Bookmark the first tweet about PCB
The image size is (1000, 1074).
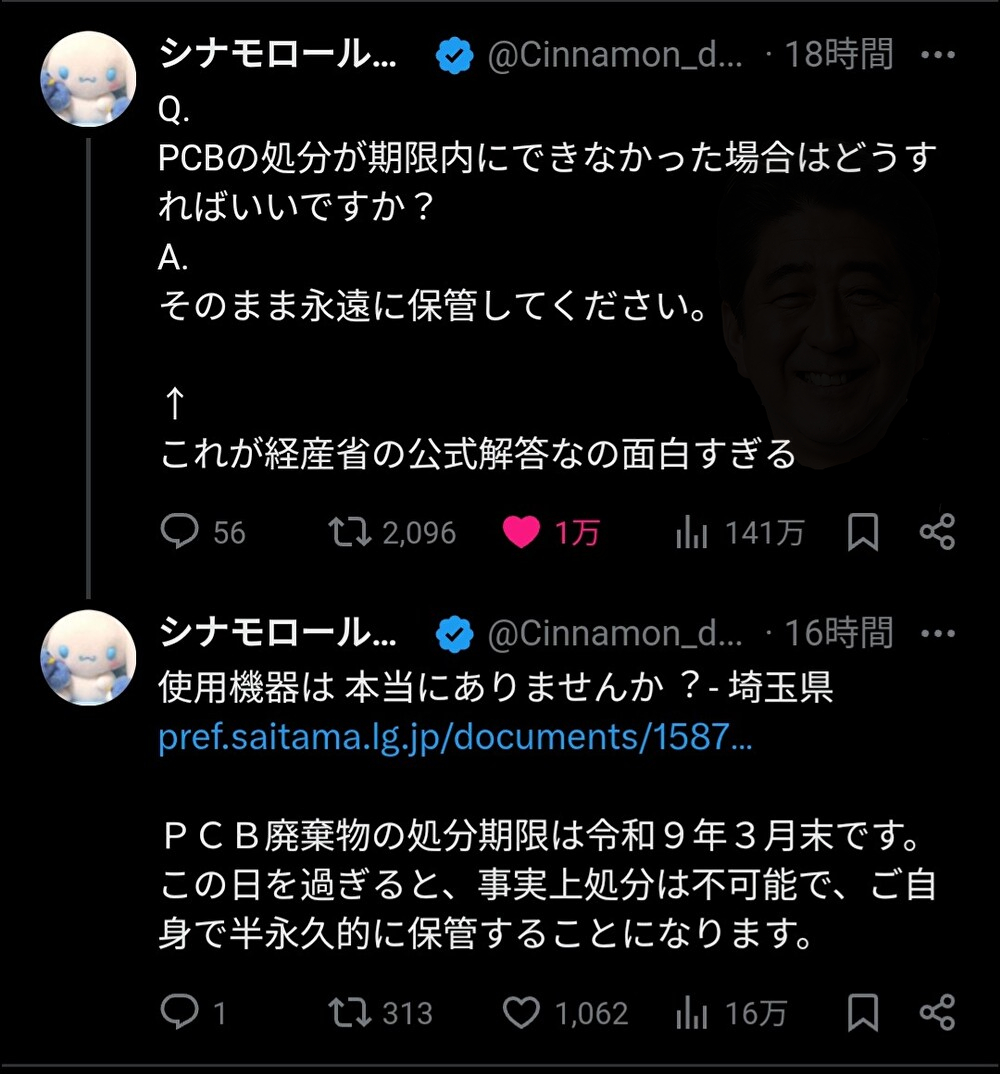[862, 532]
